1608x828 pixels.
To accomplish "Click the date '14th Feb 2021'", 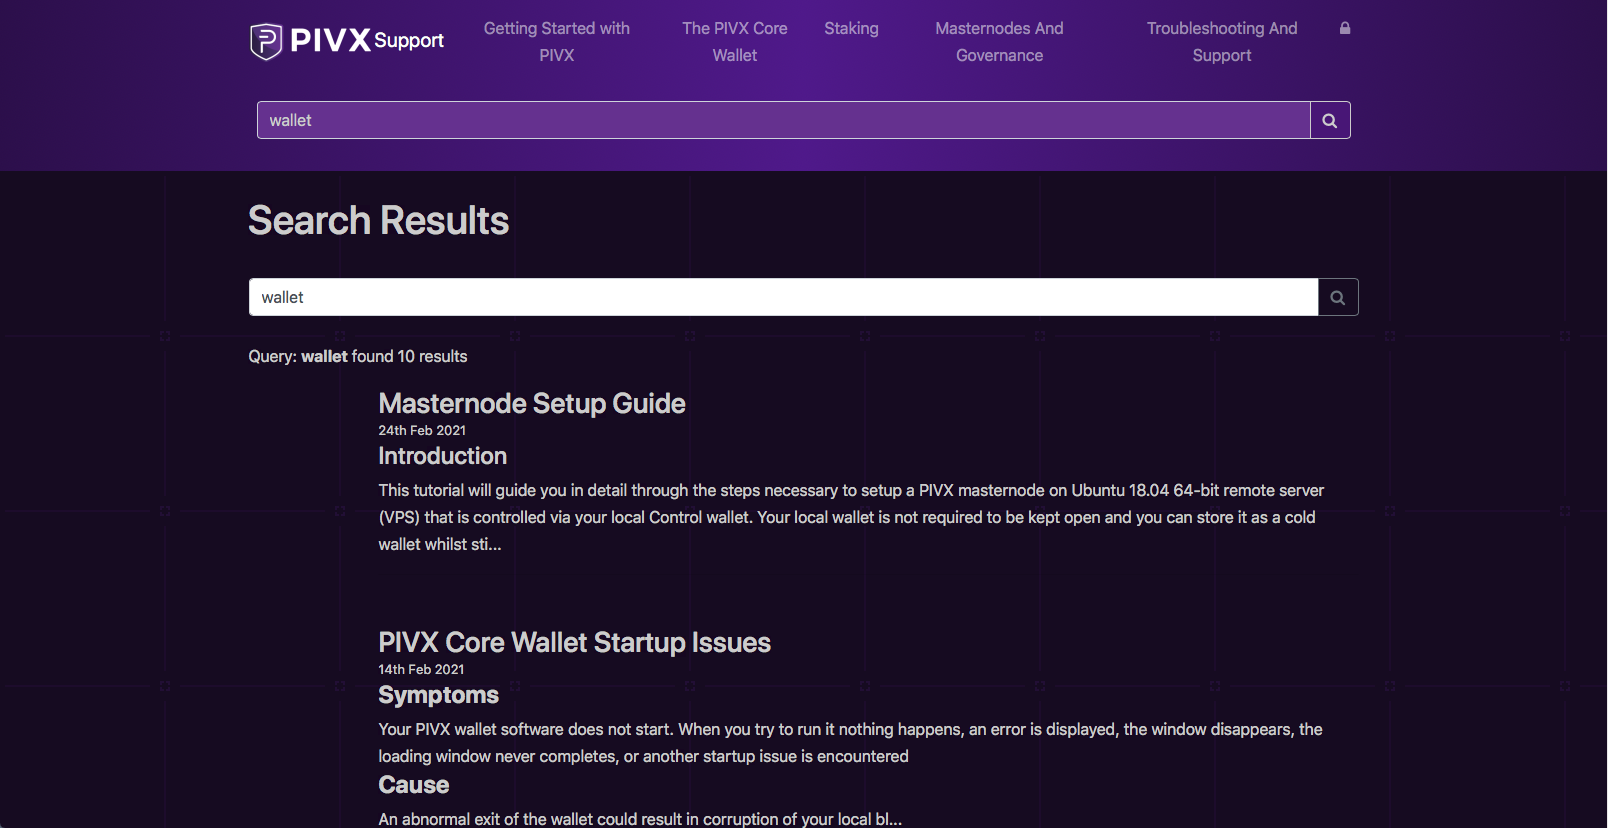I will tap(421, 669).
